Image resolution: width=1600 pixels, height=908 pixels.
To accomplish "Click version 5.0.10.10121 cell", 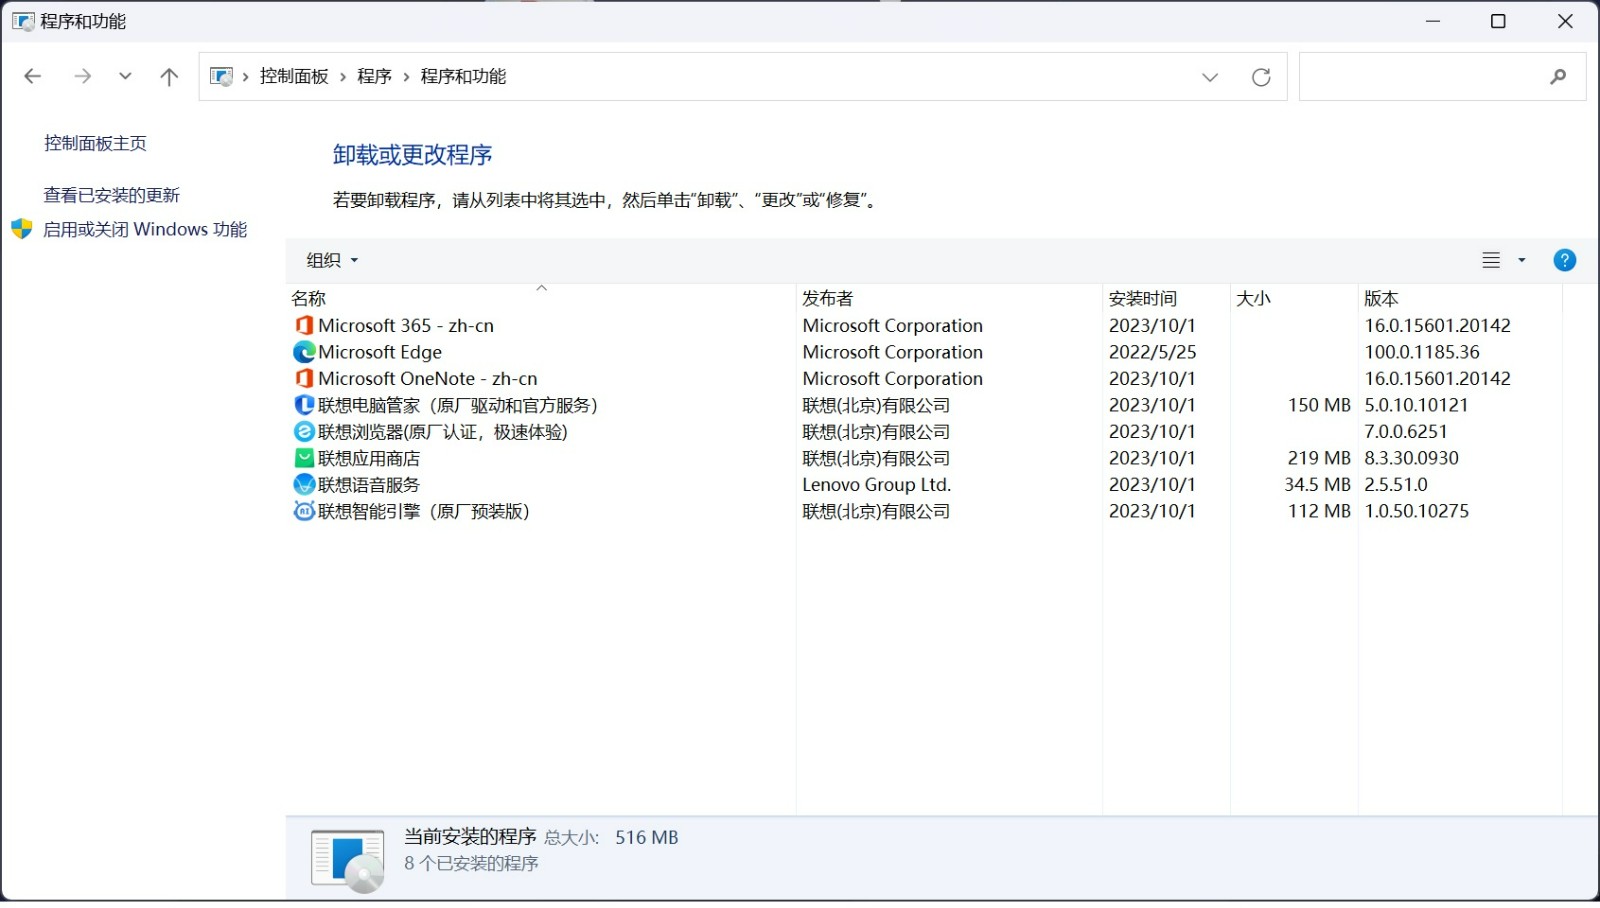I will tap(1416, 405).
